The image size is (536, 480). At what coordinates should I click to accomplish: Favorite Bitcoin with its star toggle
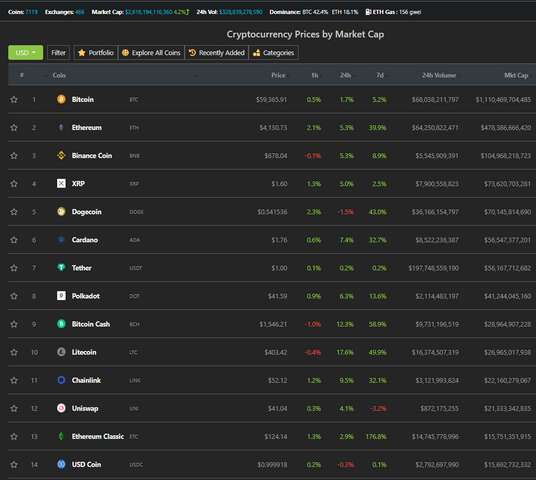click(x=14, y=99)
